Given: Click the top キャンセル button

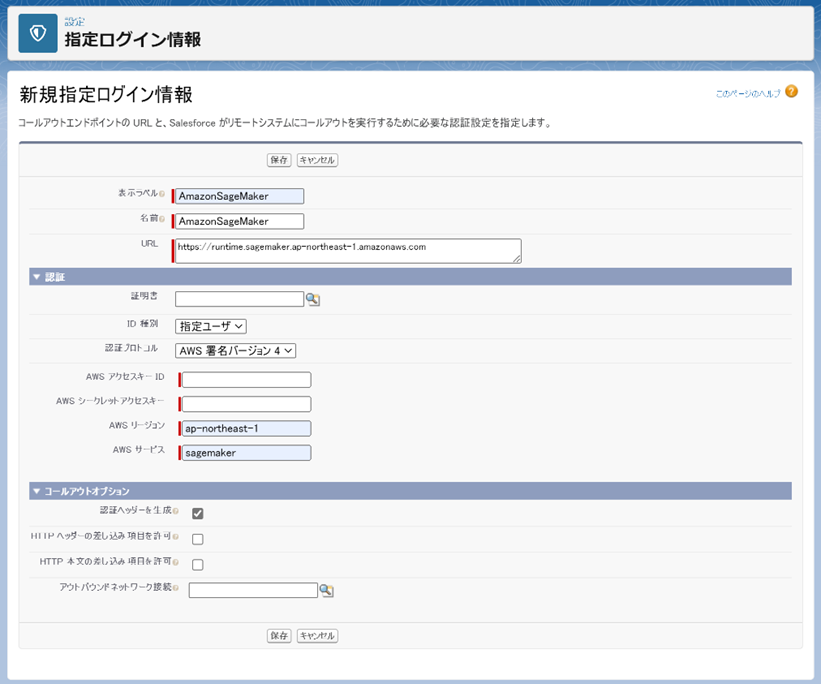Looking at the screenshot, I should coord(317,160).
